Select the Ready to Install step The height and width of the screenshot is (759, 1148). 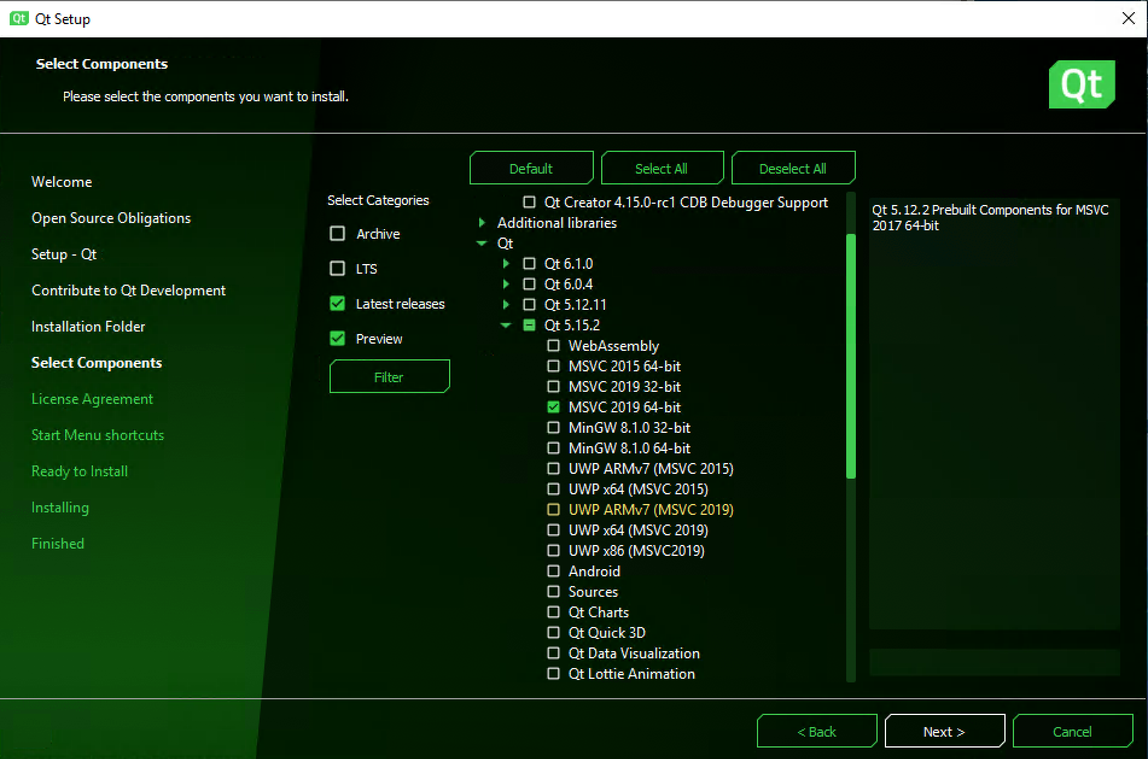[80, 471]
